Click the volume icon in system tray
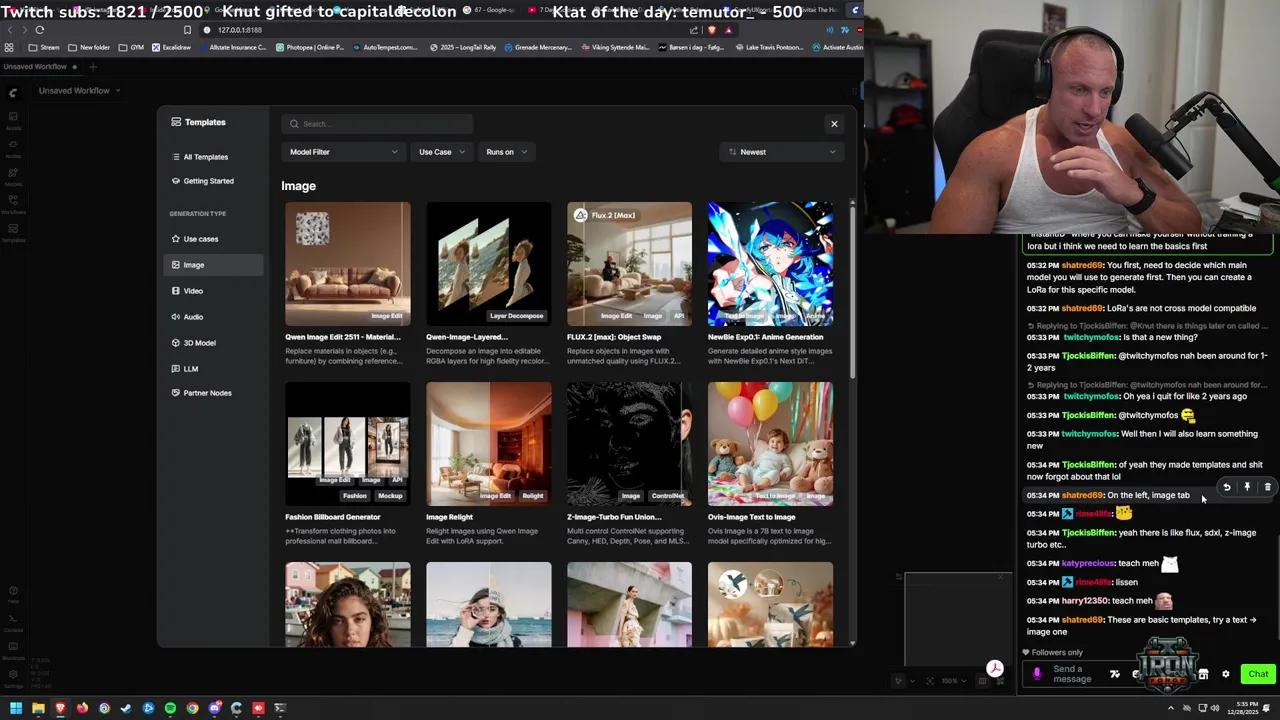The image size is (1280, 720). point(1215,708)
